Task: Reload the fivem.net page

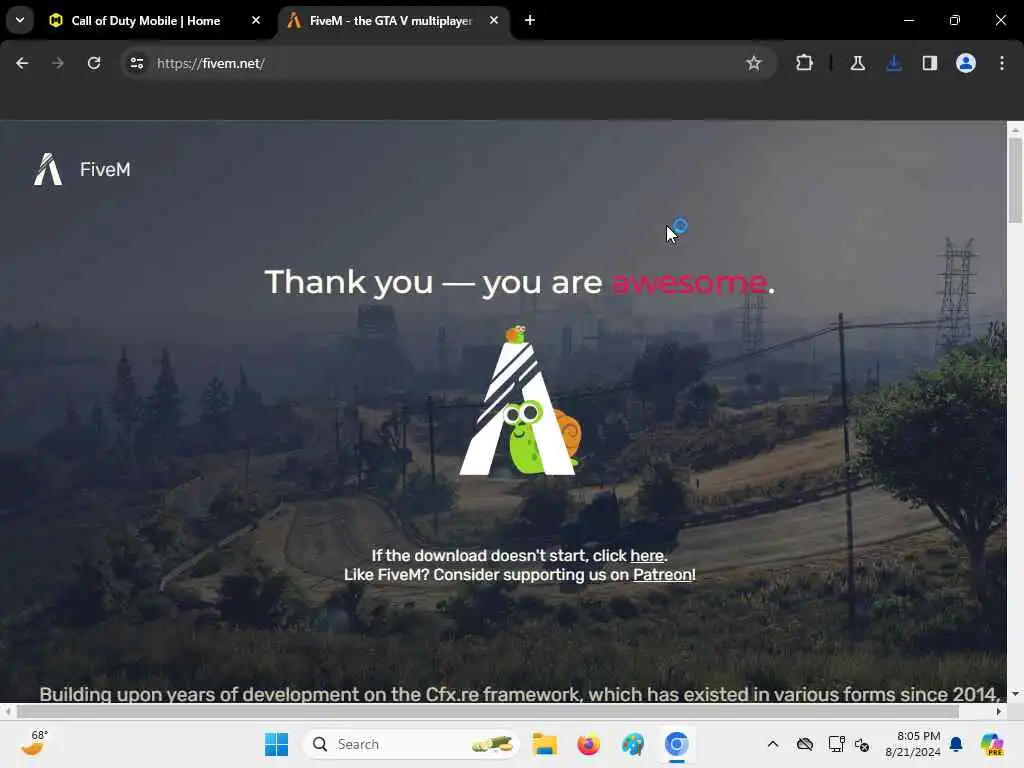Action: (x=94, y=63)
